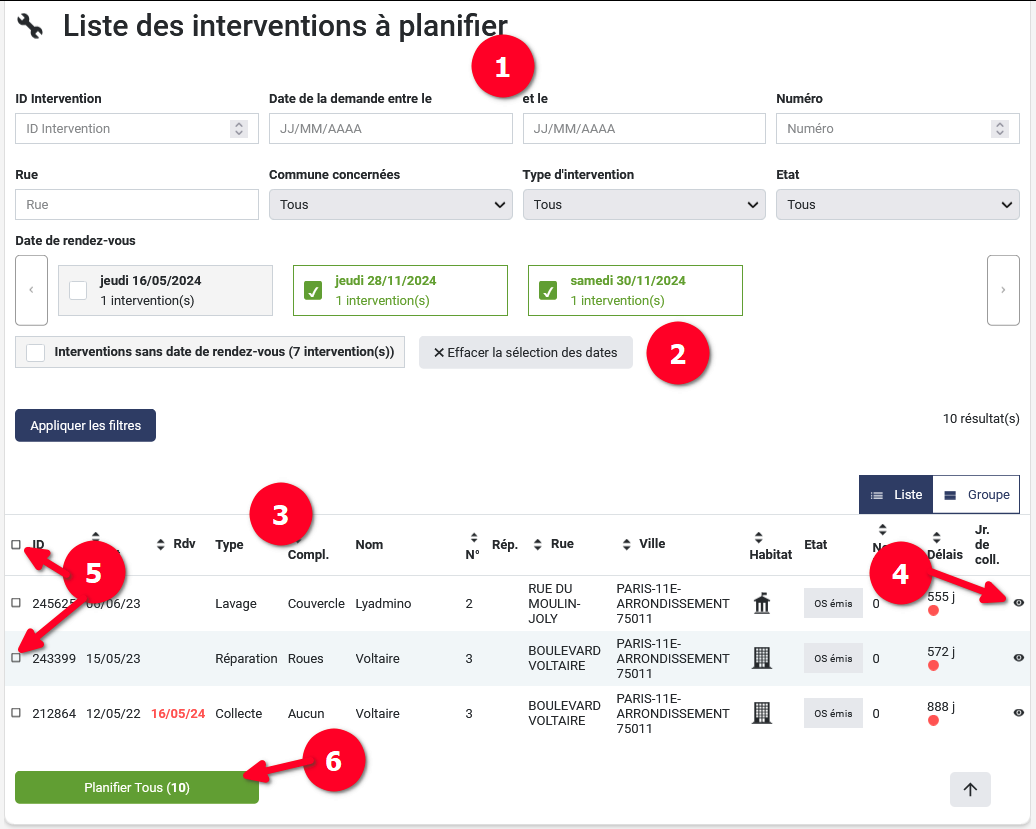Open the Etat filter dropdown
This screenshot has height=829, width=1036.
[x=897, y=205]
